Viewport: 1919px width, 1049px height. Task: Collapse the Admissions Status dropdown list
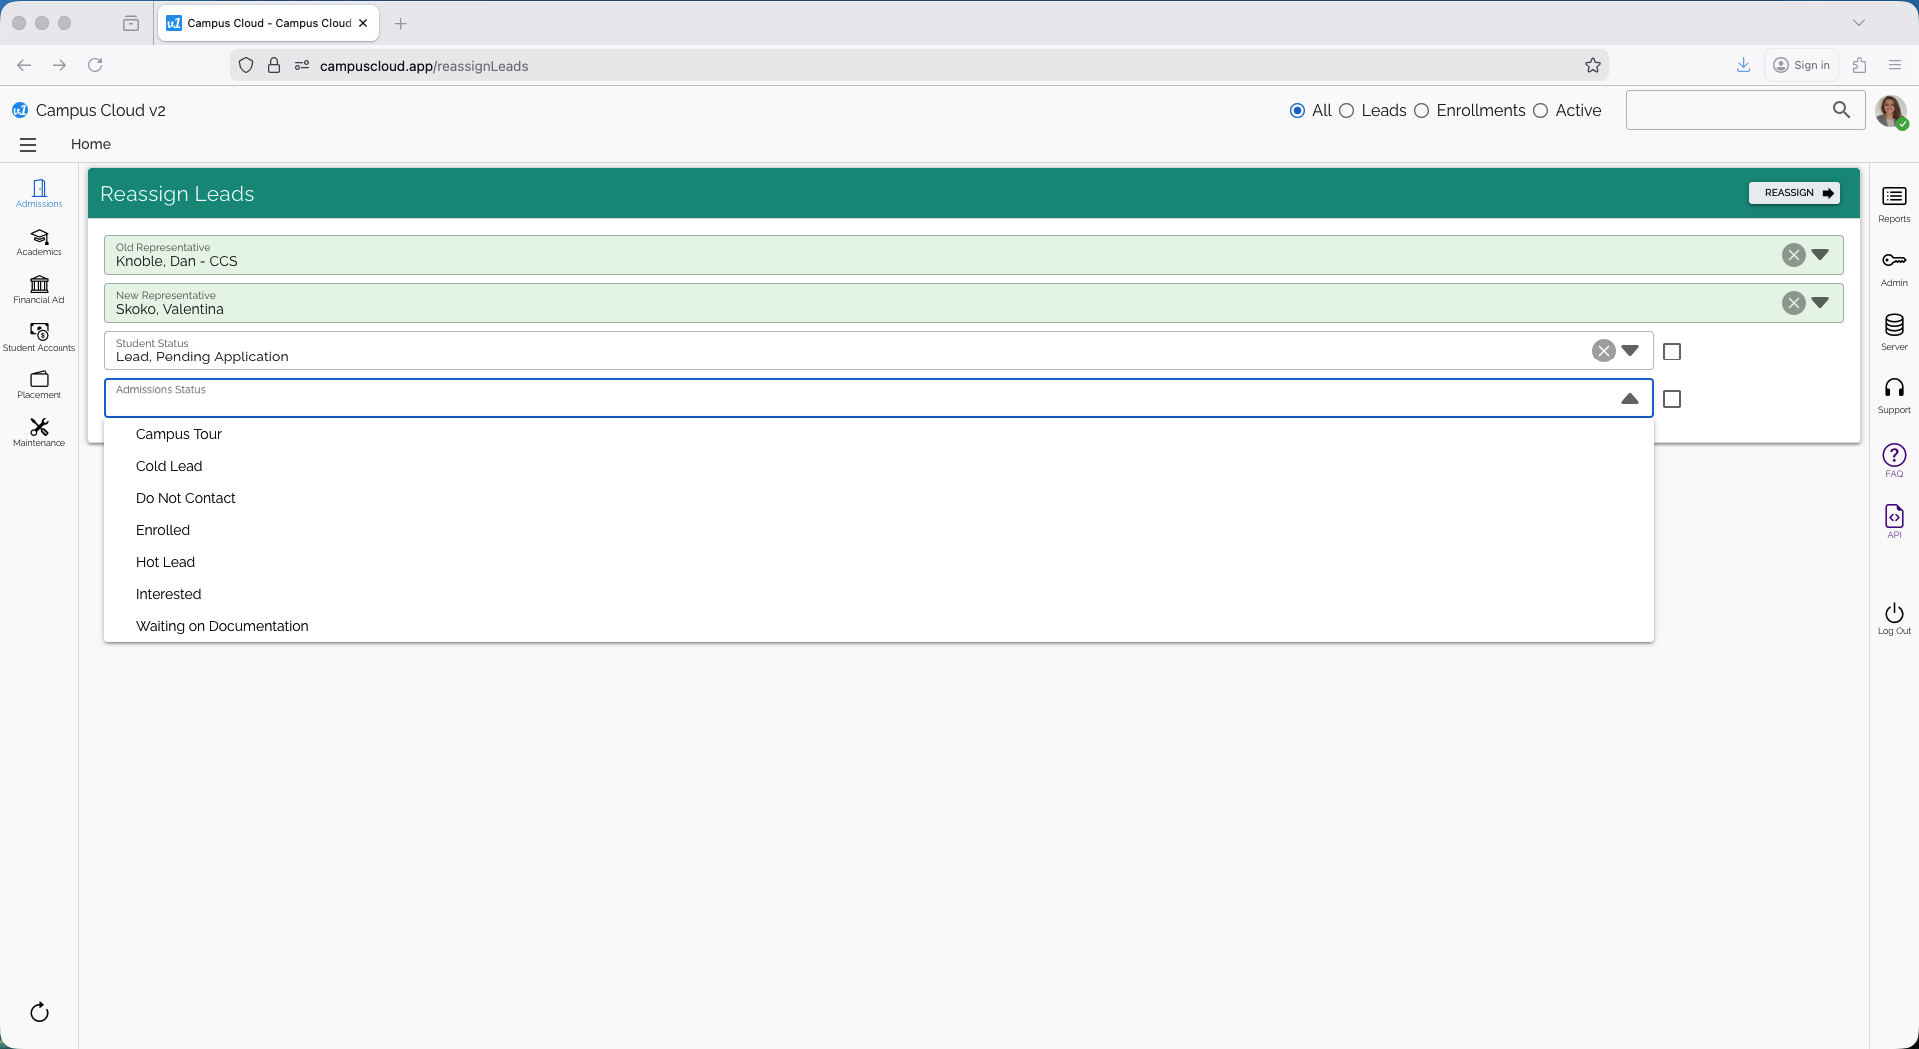tap(1629, 399)
